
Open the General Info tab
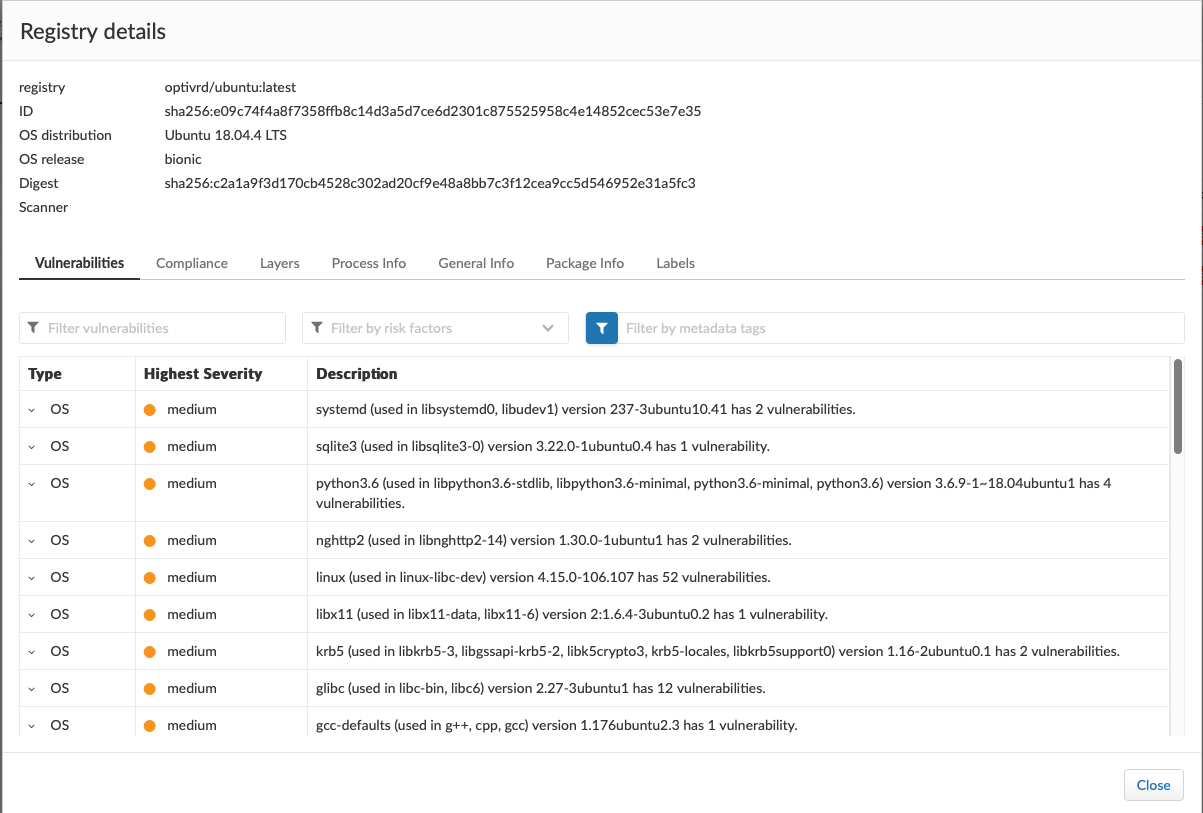476,263
